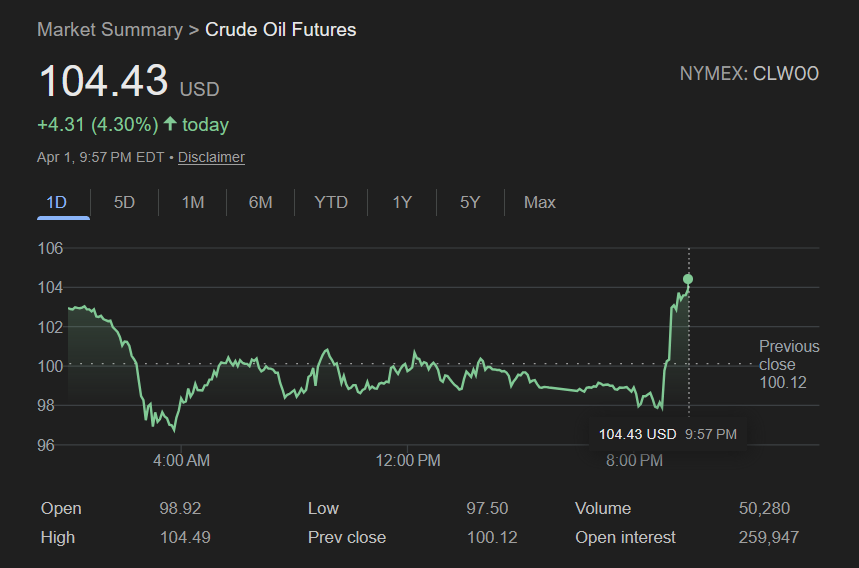Switch to the 1Y chart view
The width and height of the screenshot is (859, 568).
[x=402, y=202]
